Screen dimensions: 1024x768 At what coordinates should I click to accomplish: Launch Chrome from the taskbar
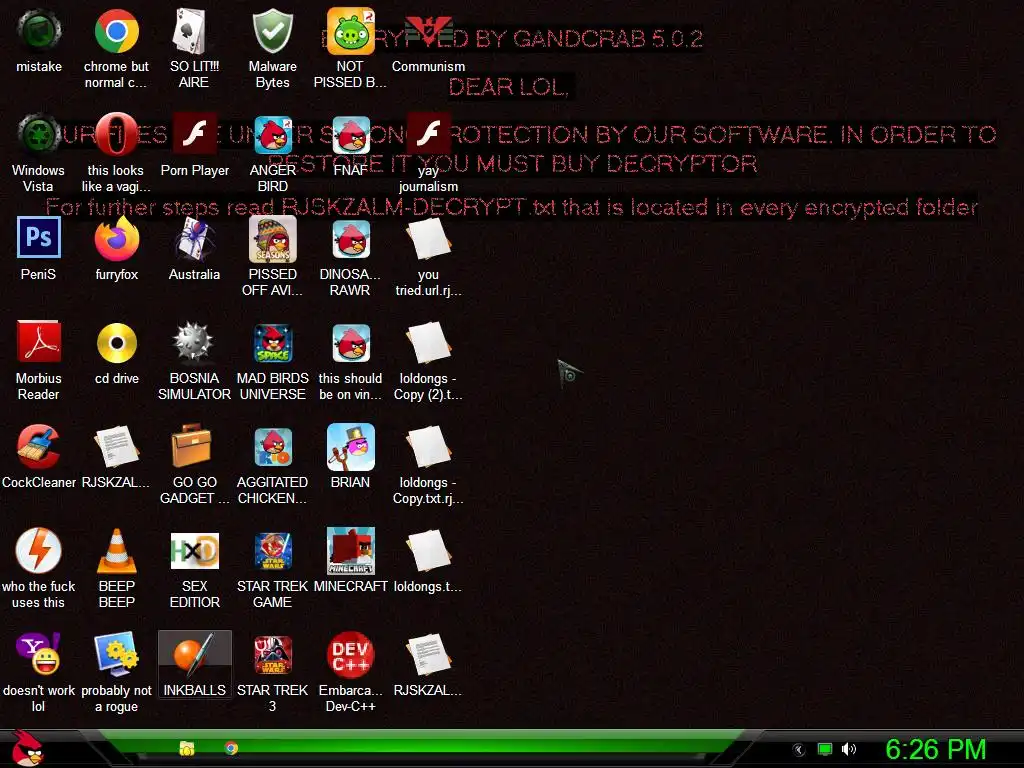(x=231, y=748)
